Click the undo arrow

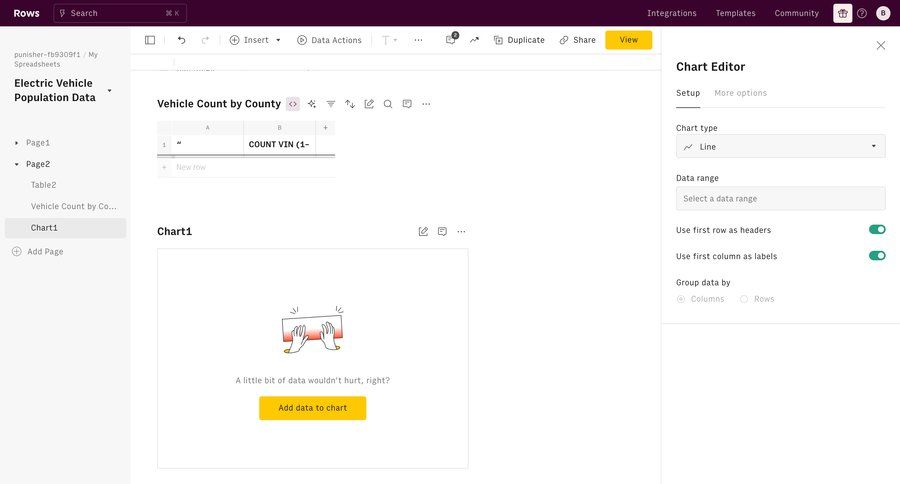click(x=181, y=40)
